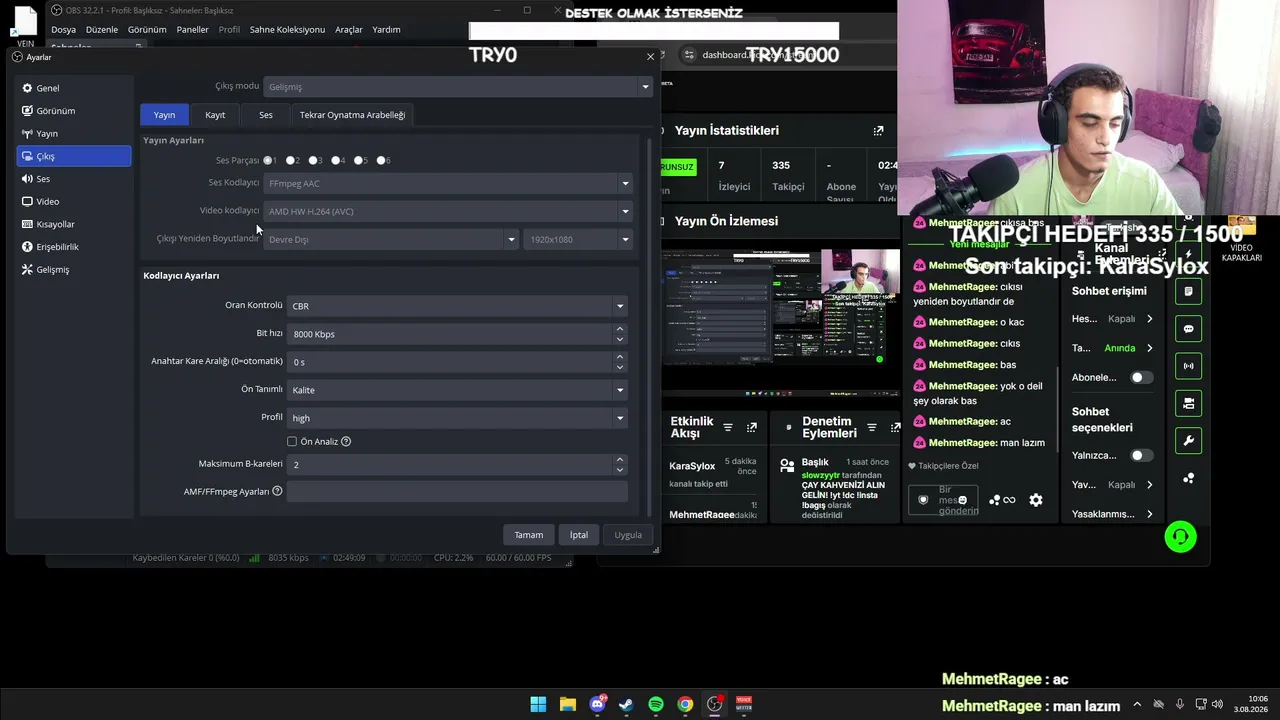Switch to Ses tab in output settings

point(266,115)
